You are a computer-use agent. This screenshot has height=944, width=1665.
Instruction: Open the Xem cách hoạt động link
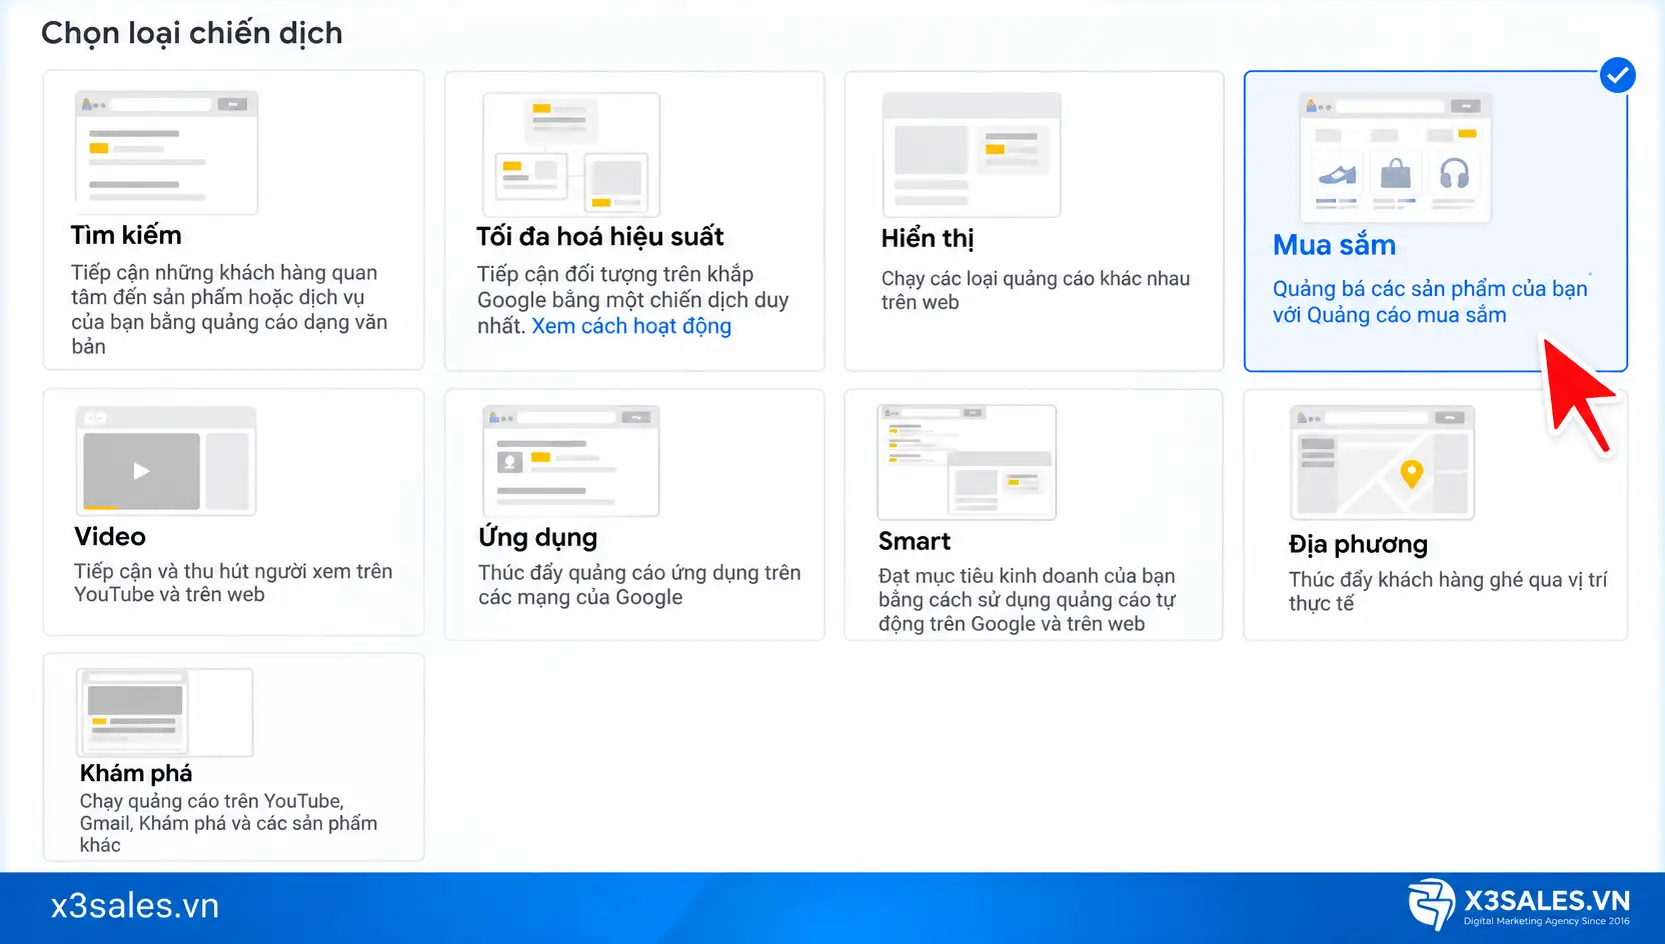631,326
